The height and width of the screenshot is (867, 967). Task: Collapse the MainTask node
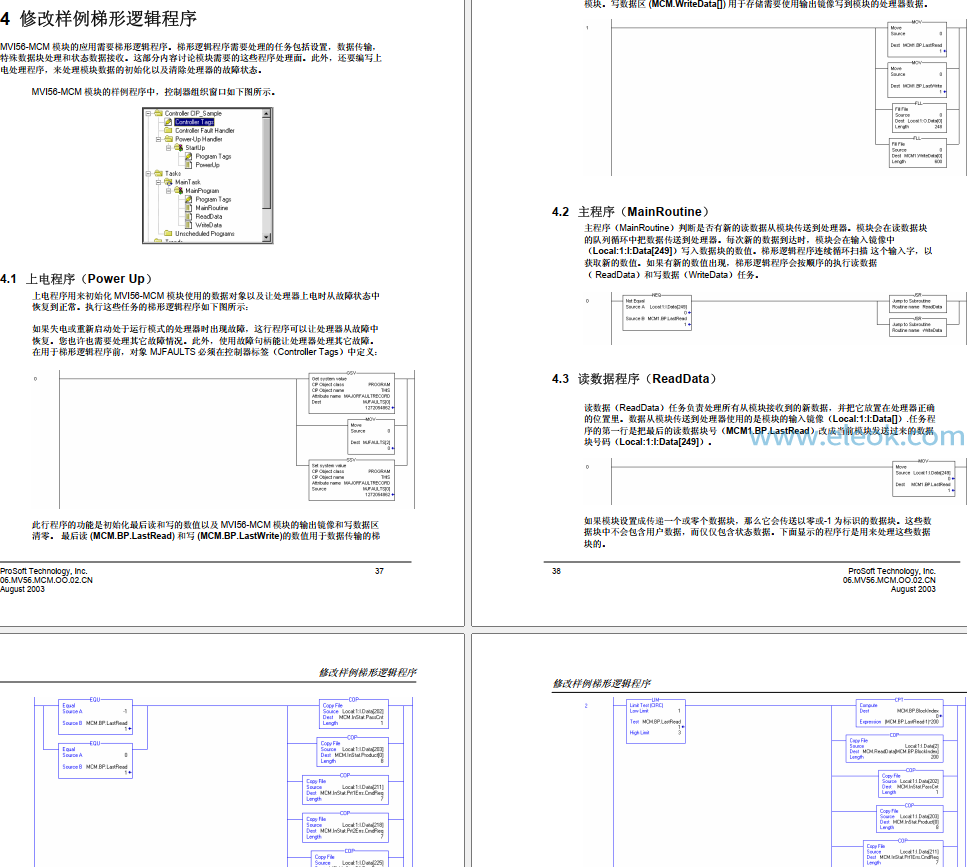158,183
